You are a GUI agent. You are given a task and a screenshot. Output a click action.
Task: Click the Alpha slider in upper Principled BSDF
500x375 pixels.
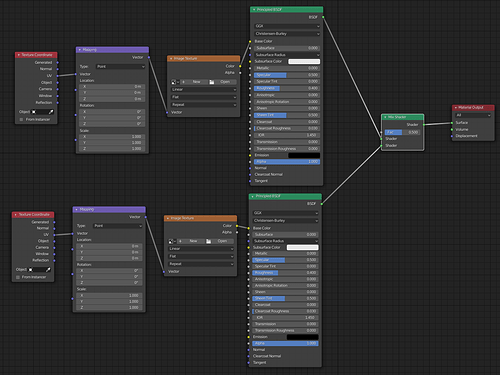click(287, 162)
